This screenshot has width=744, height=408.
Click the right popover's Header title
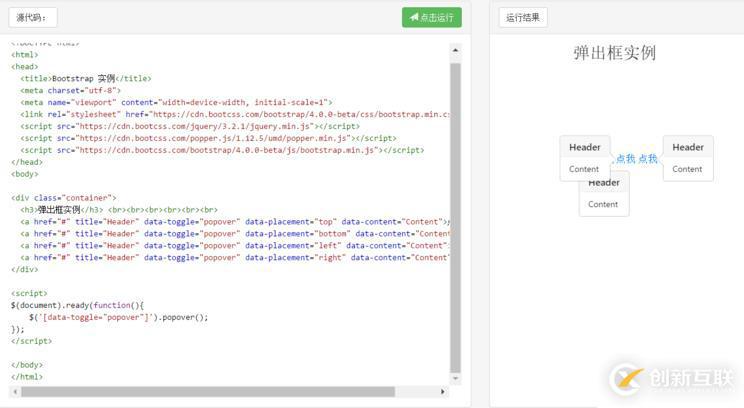pos(688,147)
